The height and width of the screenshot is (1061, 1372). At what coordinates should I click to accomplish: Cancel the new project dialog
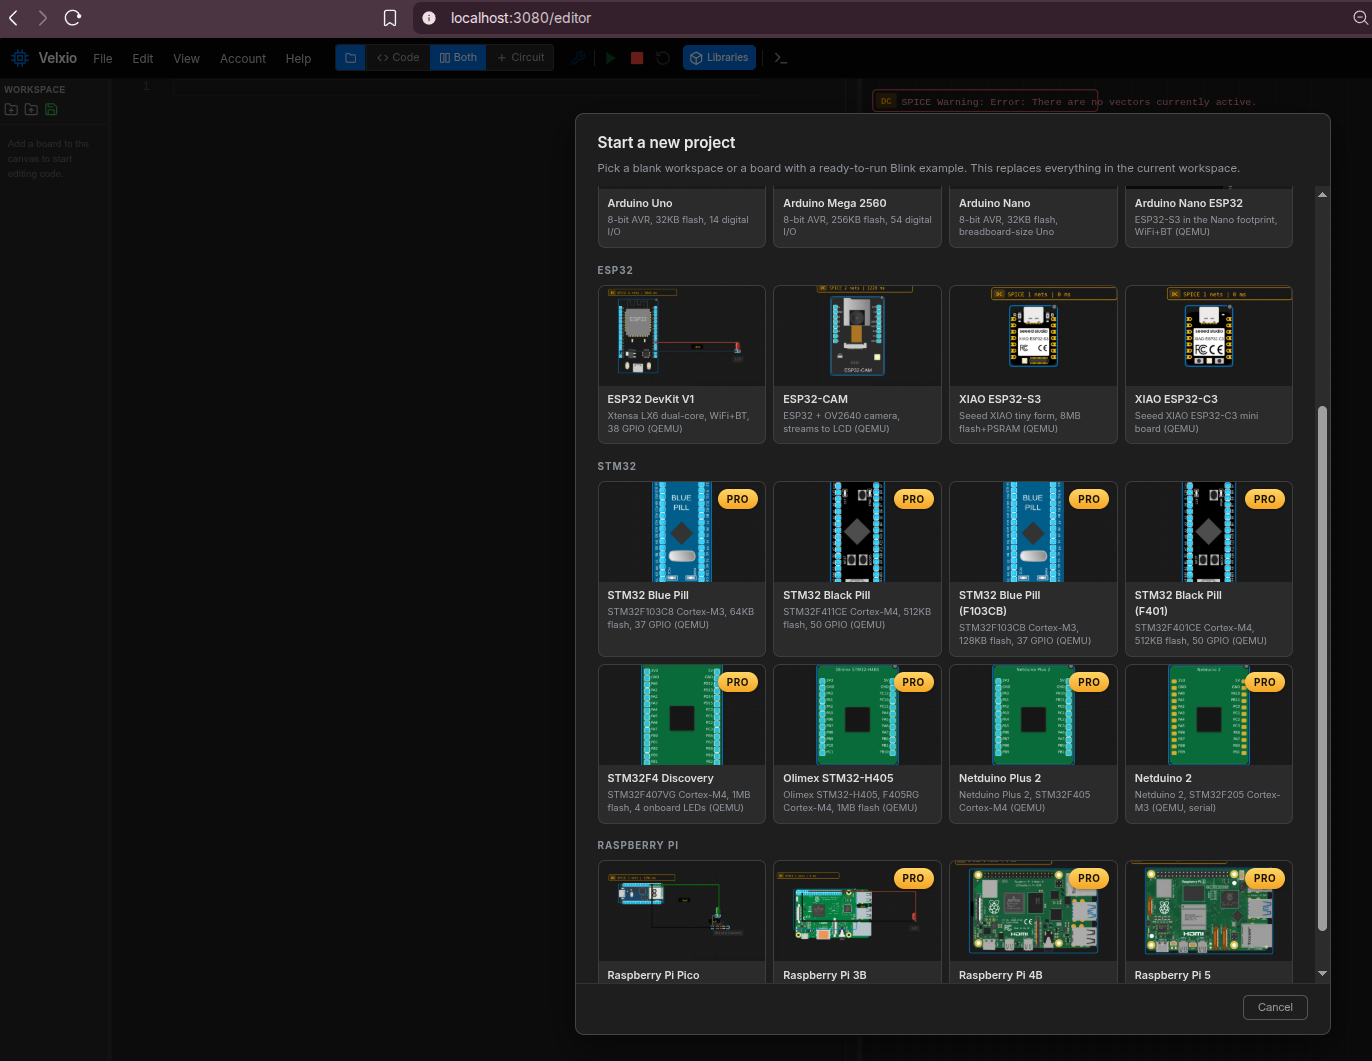click(x=1275, y=1007)
